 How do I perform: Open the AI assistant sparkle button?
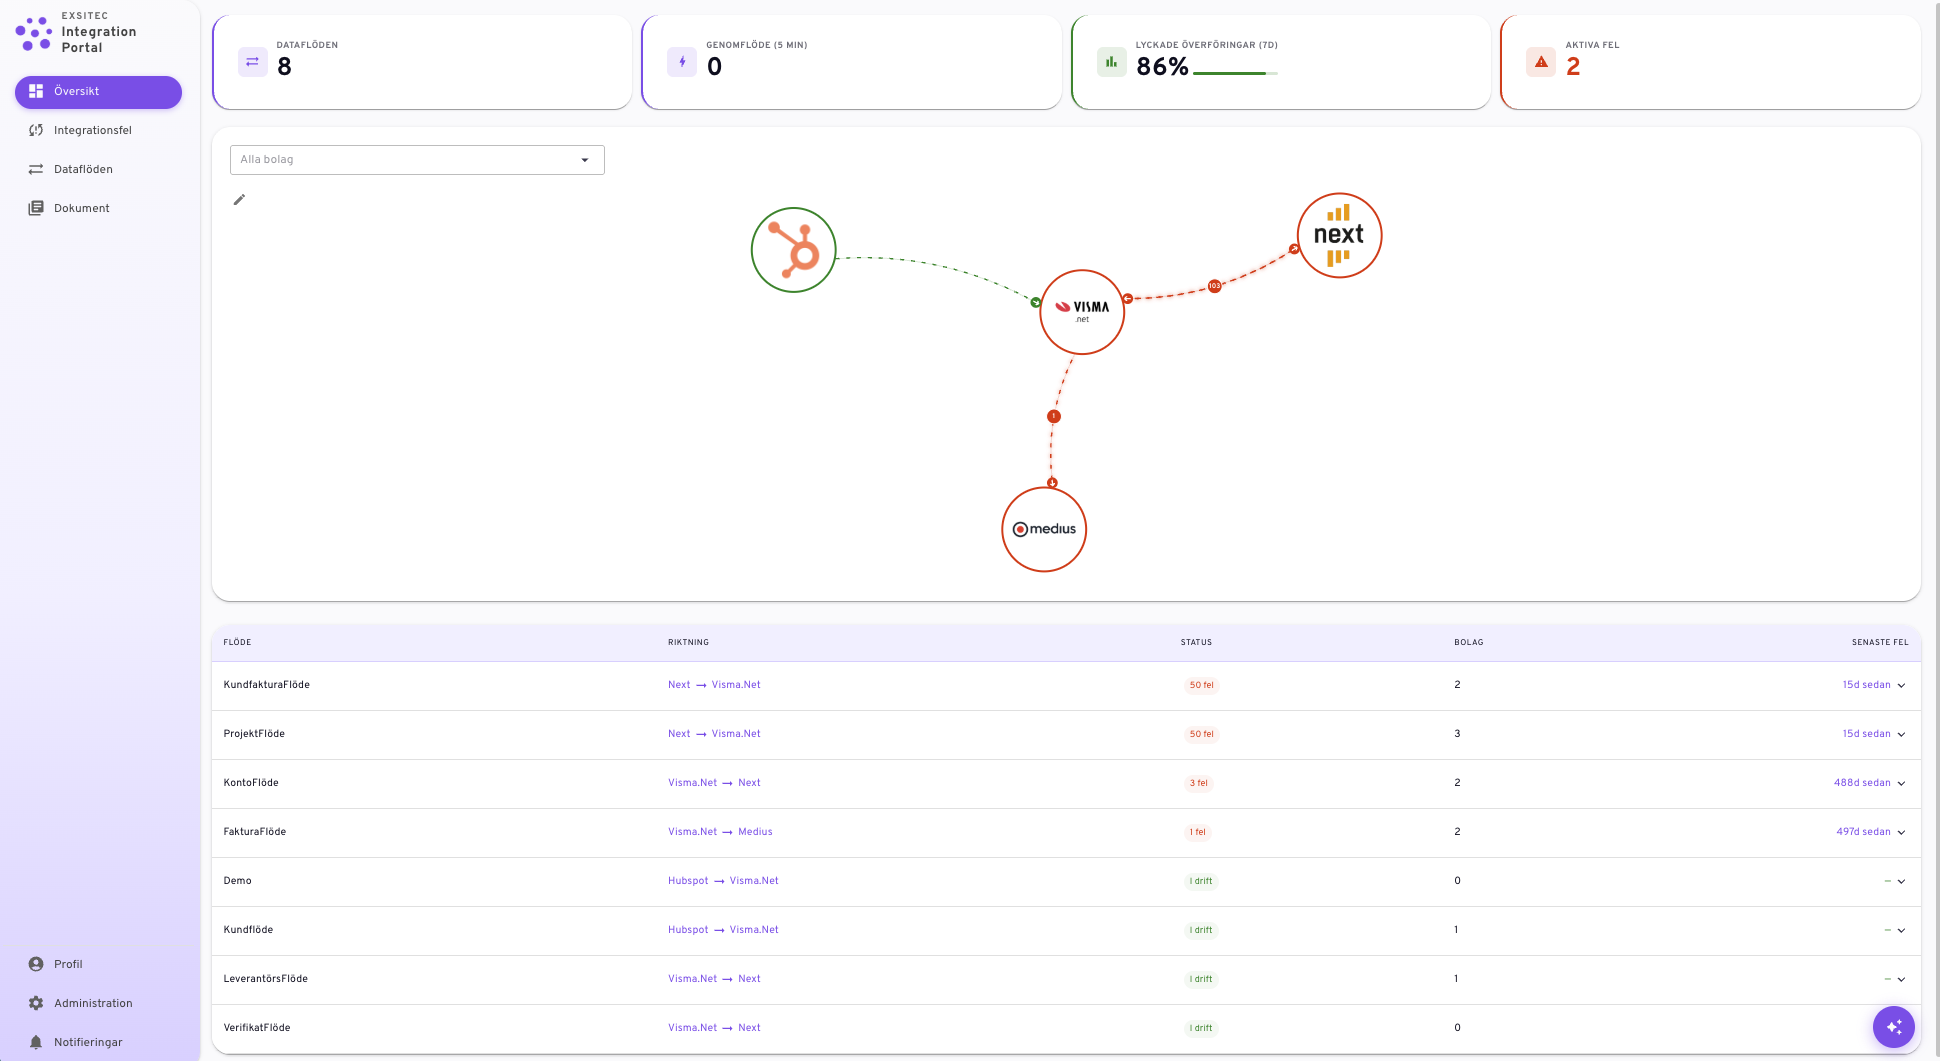1894,1026
